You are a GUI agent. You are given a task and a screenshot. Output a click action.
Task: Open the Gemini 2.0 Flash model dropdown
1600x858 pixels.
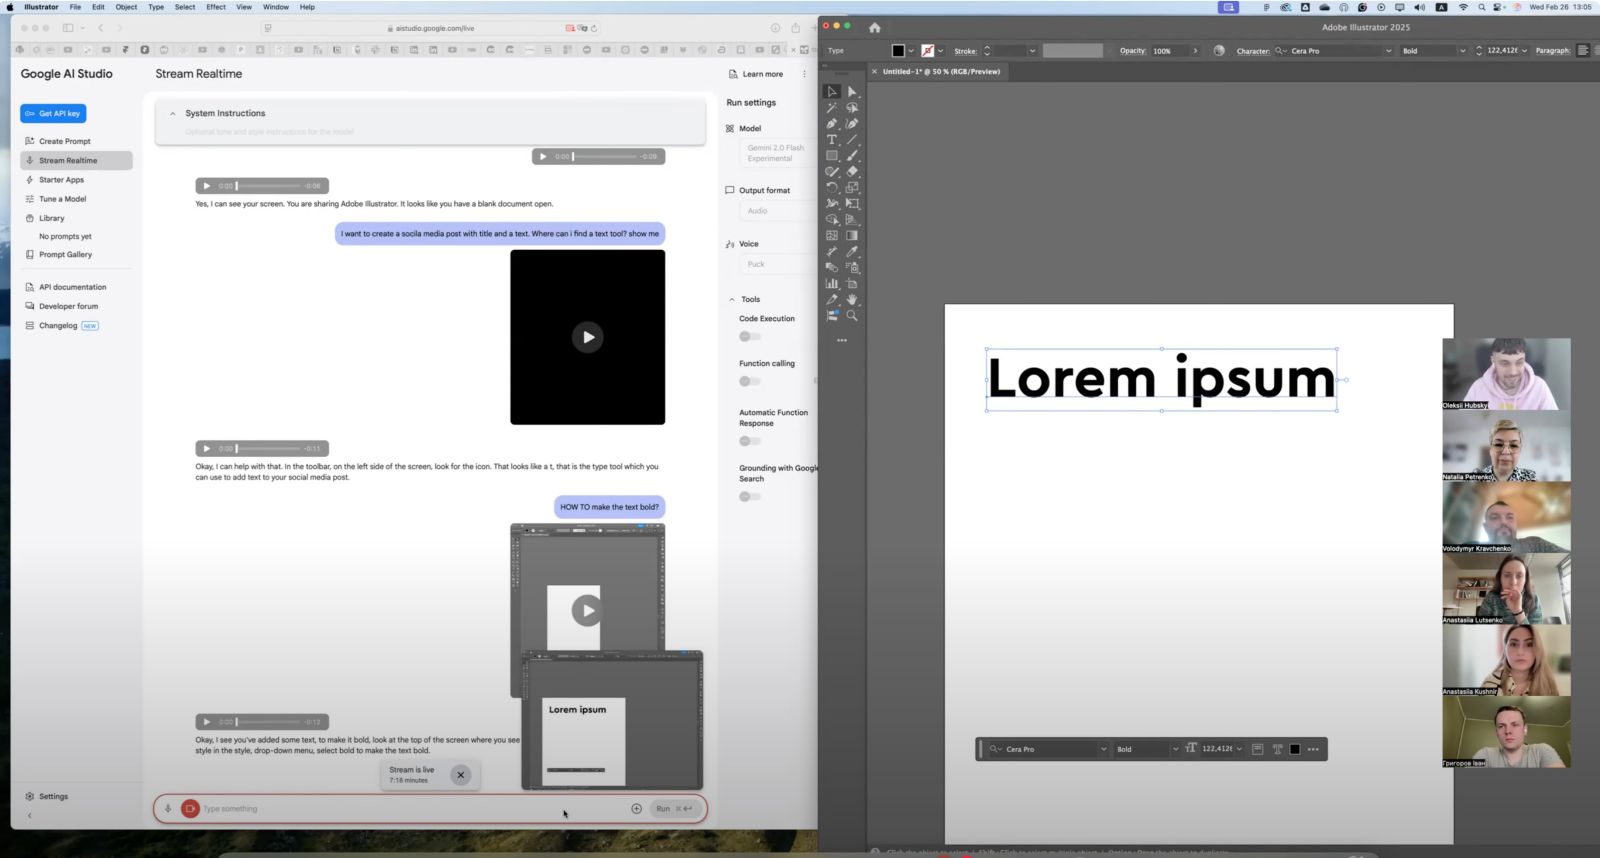coord(778,153)
